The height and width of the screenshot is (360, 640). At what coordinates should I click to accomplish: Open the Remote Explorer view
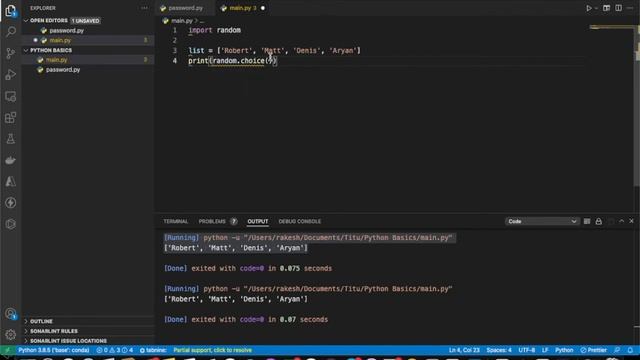(x=11, y=96)
